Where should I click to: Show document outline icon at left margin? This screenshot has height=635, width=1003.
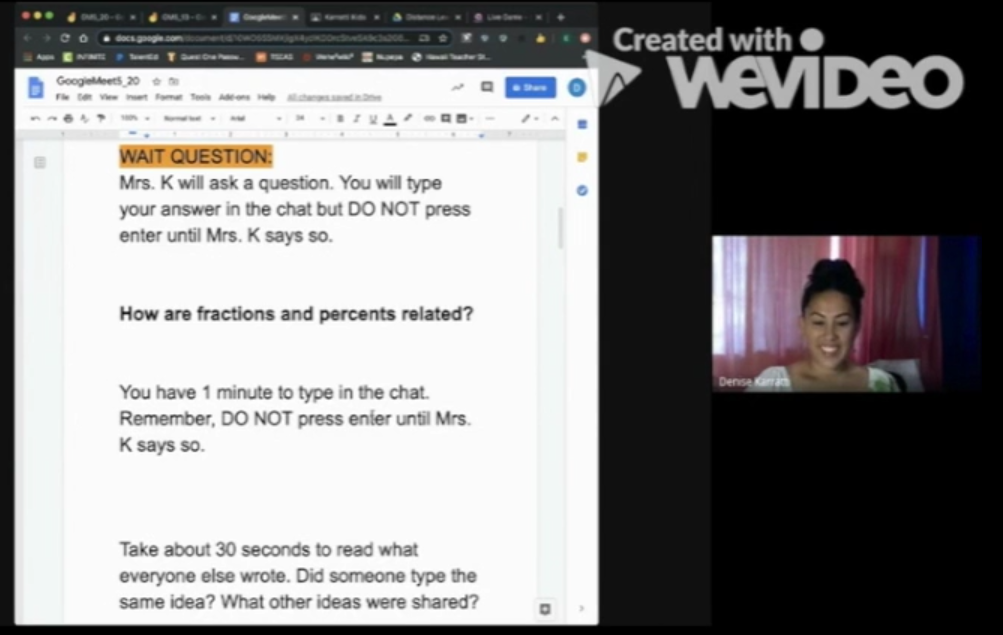coord(40,162)
